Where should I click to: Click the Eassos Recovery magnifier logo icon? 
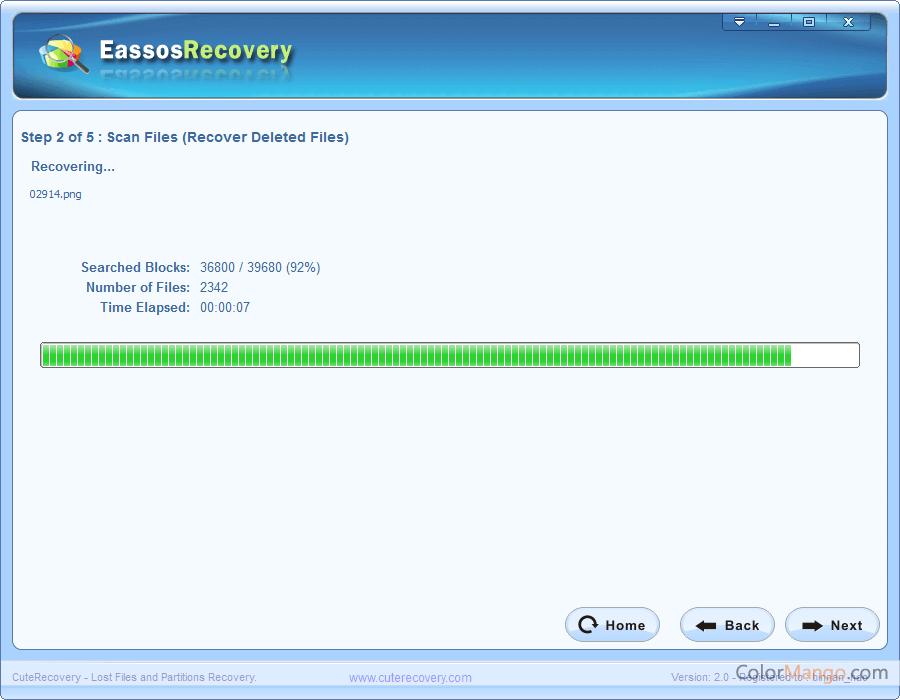(60, 52)
